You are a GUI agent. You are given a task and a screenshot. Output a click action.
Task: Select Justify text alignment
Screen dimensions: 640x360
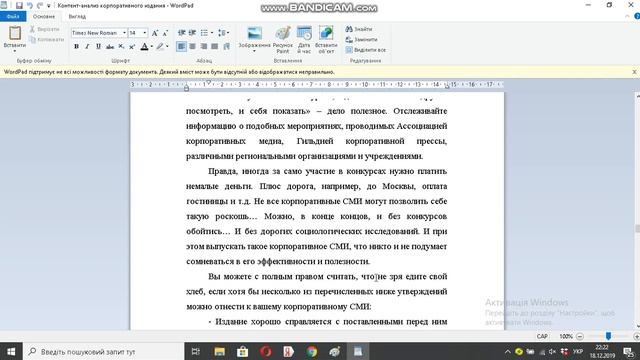(x=214, y=47)
